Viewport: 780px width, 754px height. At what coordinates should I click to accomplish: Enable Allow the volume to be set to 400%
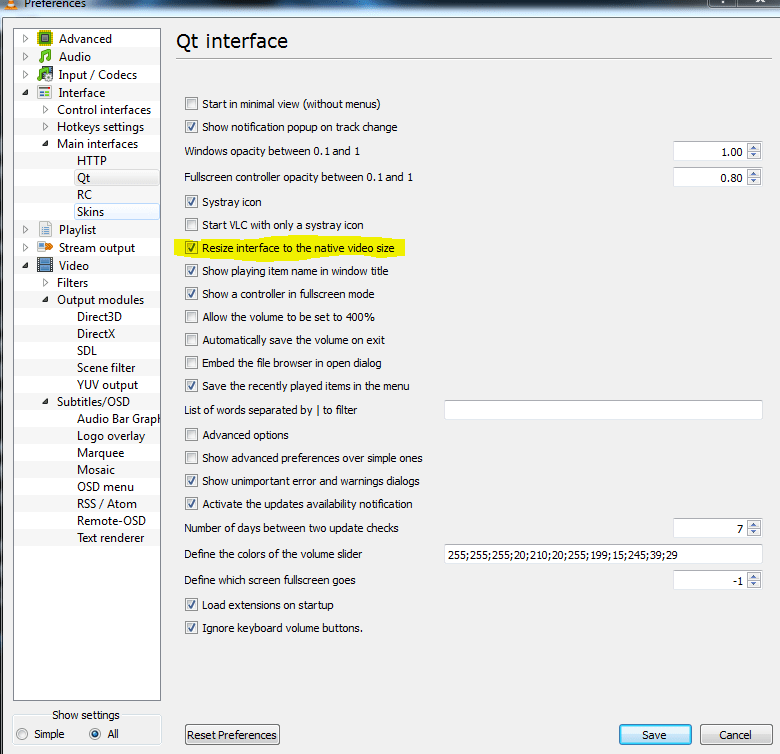191,317
